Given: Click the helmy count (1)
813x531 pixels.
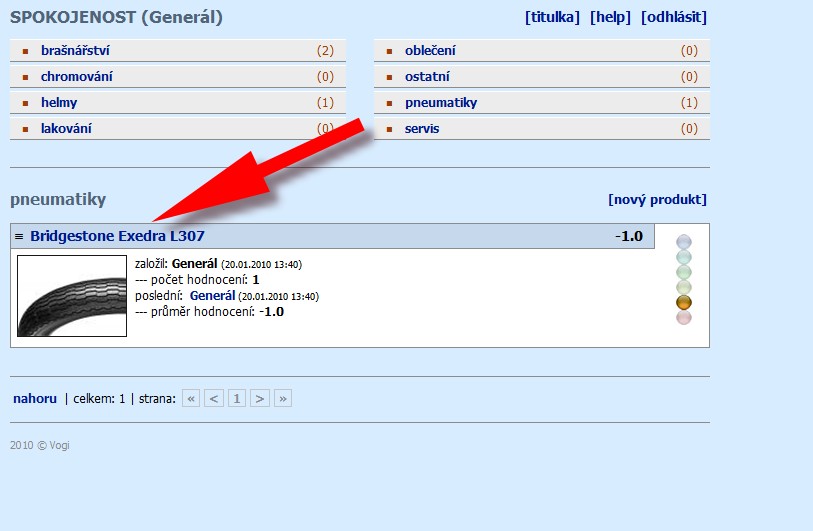Looking at the screenshot, I should (326, 103).
